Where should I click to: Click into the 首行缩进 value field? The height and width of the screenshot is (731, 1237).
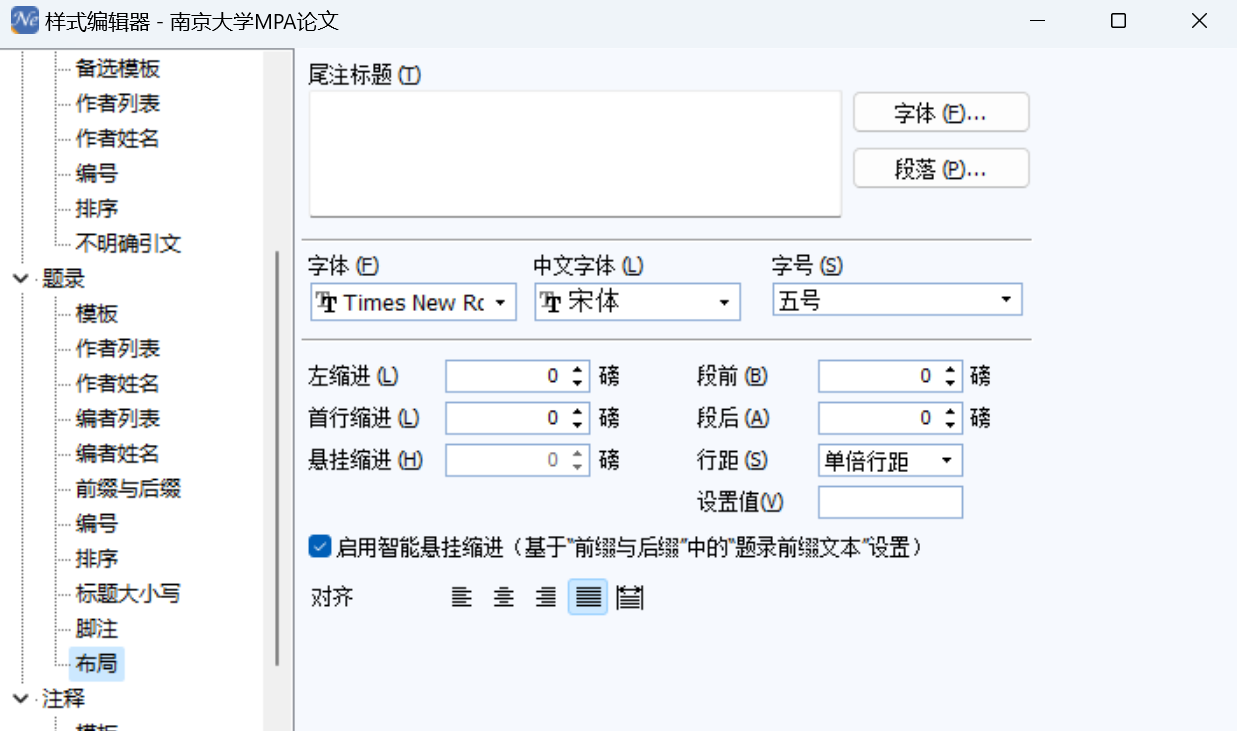(x=506, y=418)
